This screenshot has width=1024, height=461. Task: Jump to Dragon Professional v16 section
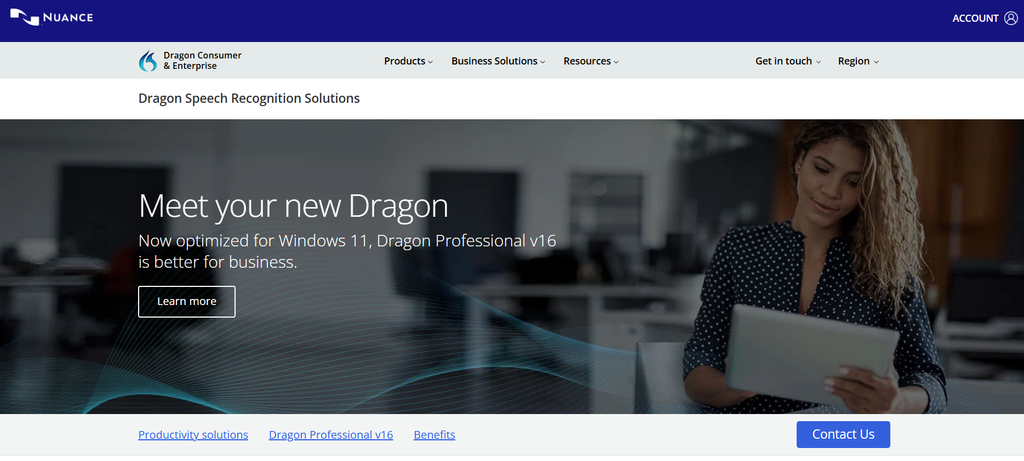pyautogui.click(x=331, y=435)
